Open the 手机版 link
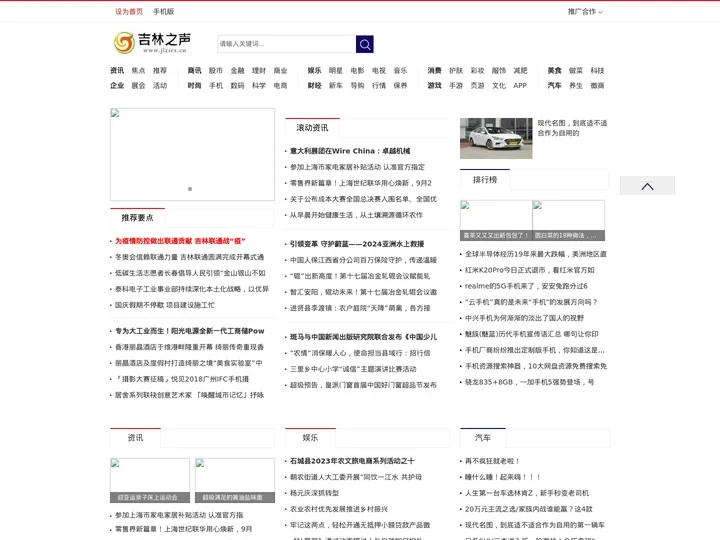The height and width of the screenshot is (540, 720). [x=163, y=11]
